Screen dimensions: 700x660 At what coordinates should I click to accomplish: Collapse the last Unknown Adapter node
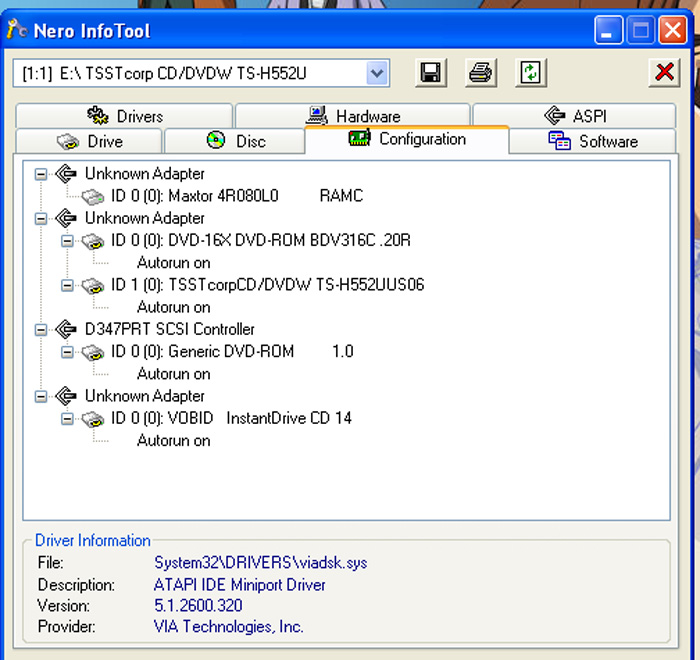41,396
